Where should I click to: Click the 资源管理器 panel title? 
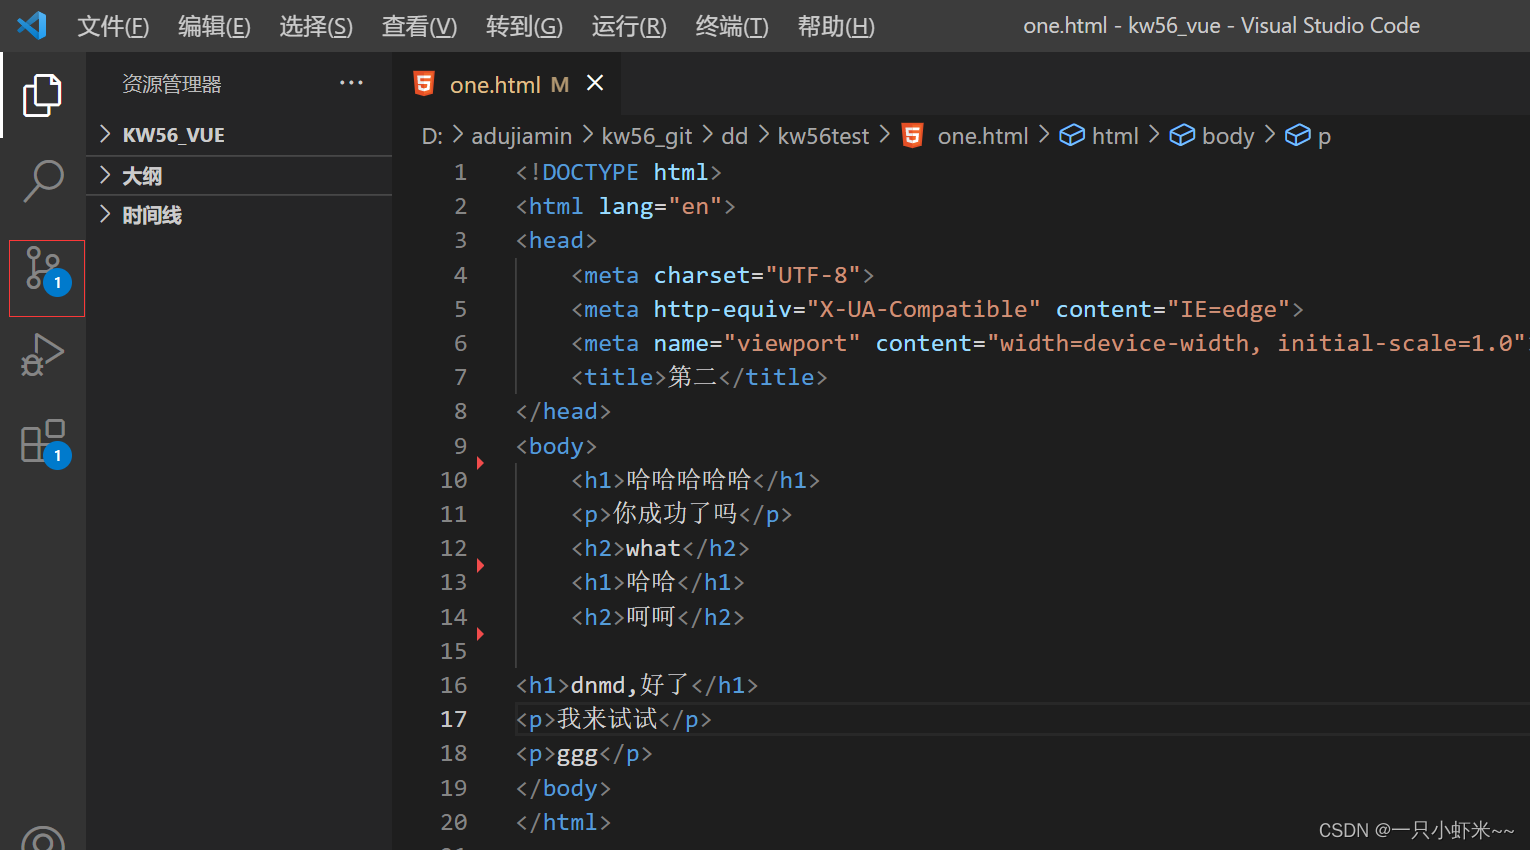pyautogui.click(x=172, y=84)
